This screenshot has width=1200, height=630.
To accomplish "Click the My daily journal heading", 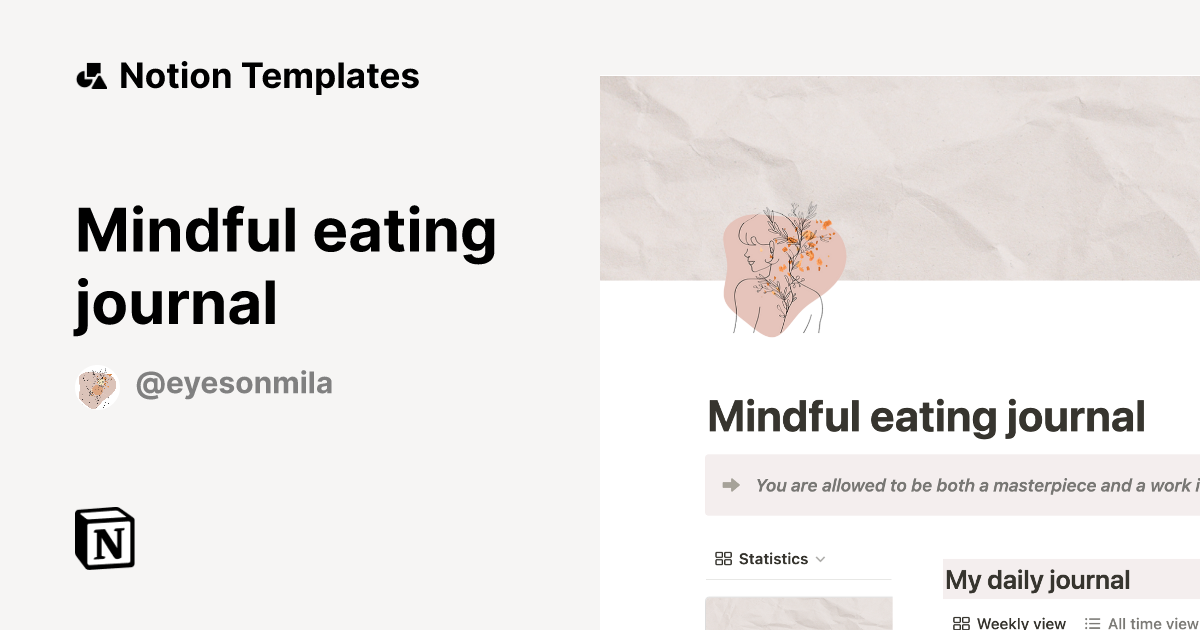I will pos(1037,580).
